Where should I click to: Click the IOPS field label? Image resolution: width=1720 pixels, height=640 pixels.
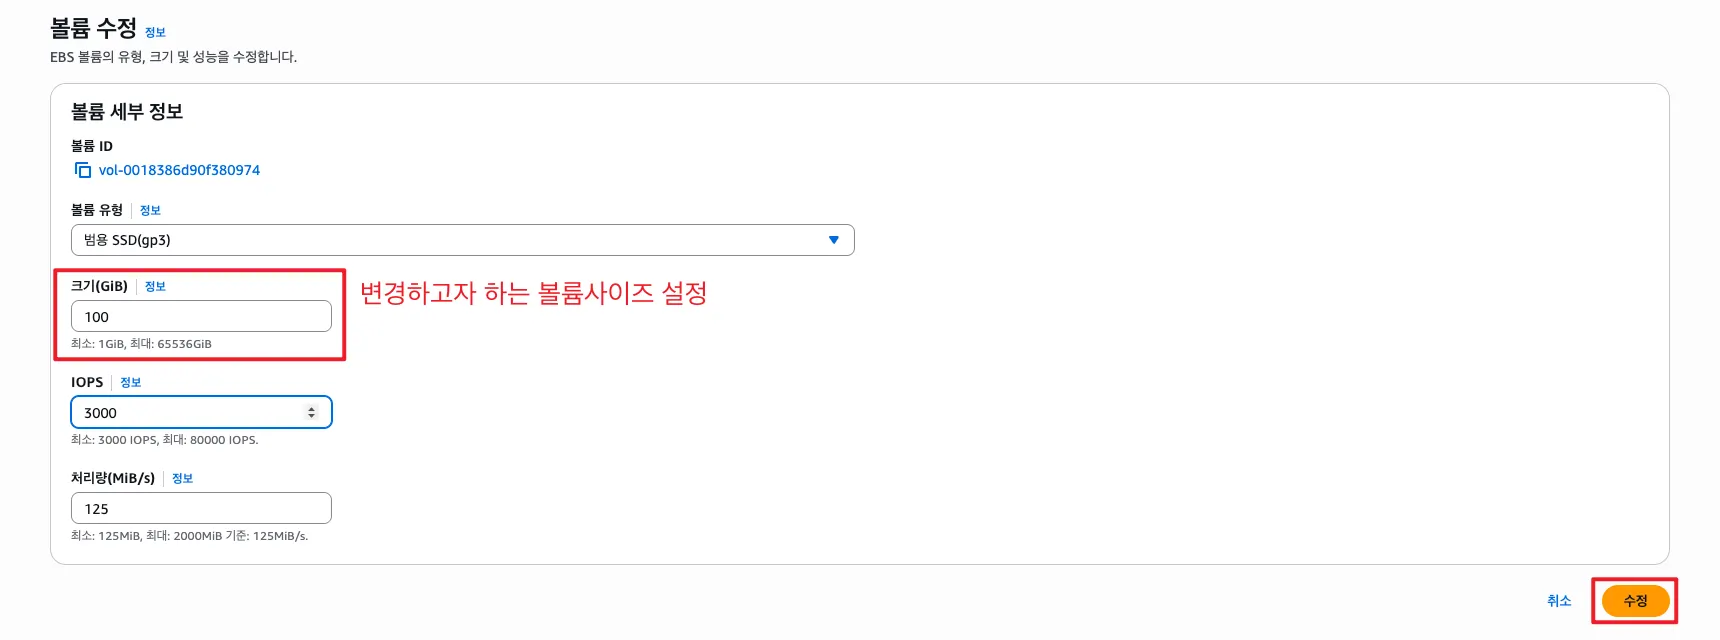(x=87, y=382)
